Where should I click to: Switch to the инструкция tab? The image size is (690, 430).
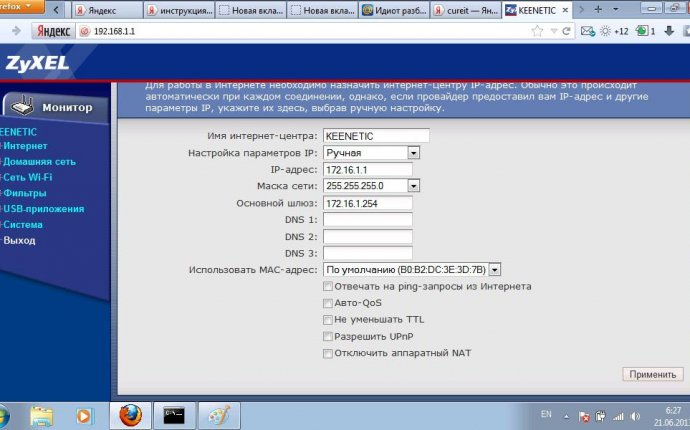pos(180,10)
